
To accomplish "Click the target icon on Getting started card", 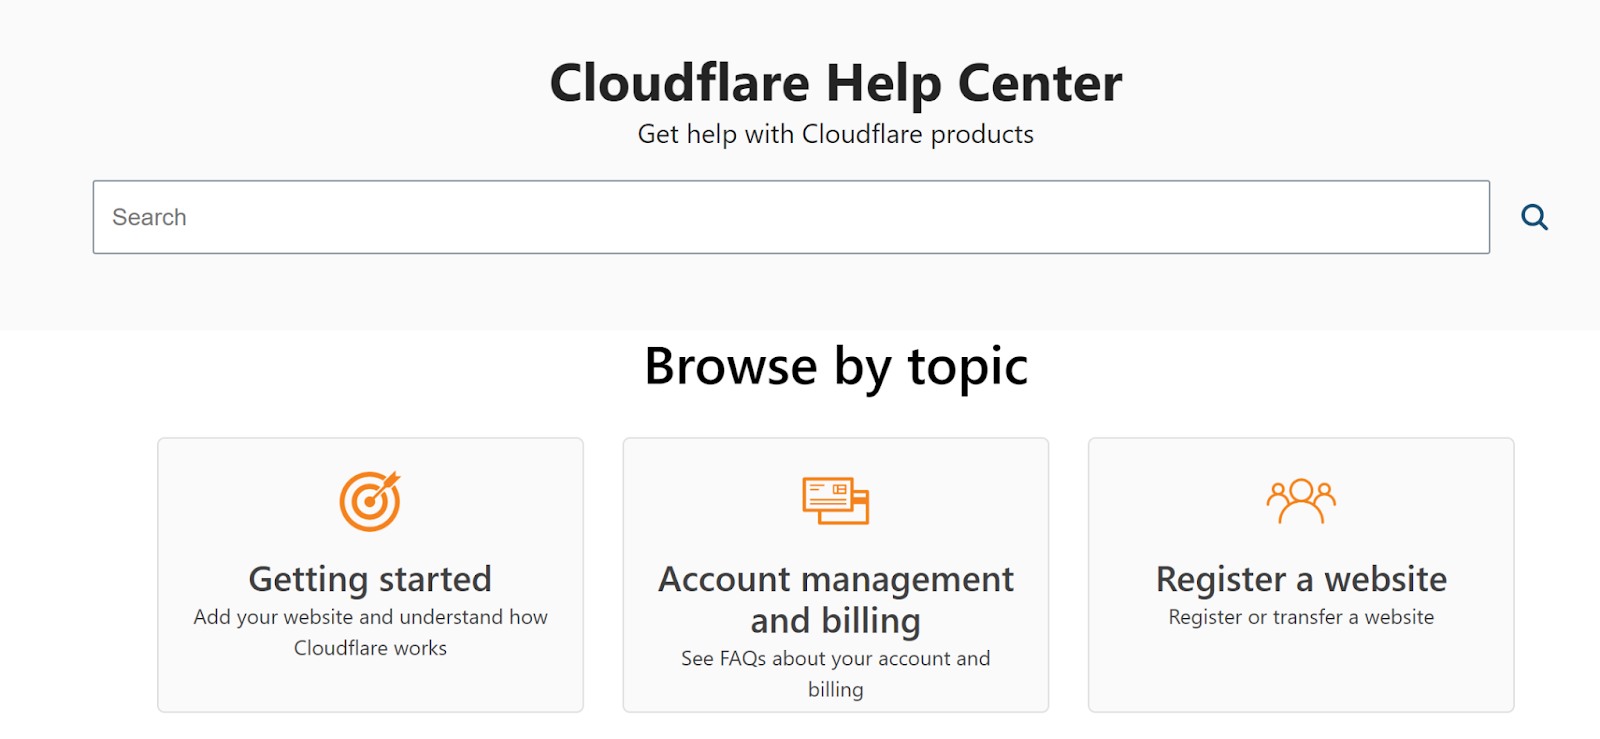I will [370, 501].
